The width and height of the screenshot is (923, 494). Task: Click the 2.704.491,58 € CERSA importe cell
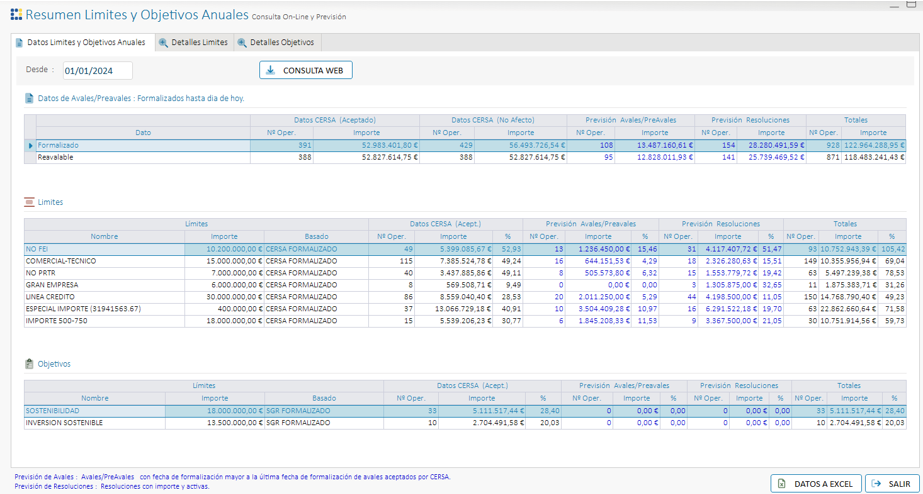(x=482, y=423)
